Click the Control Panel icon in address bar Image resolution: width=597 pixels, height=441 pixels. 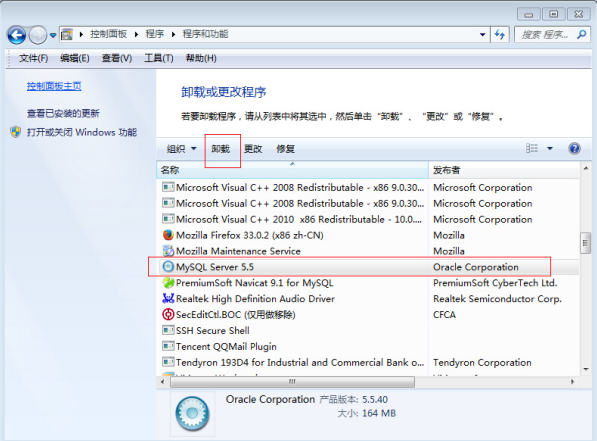tap(67, 35)
